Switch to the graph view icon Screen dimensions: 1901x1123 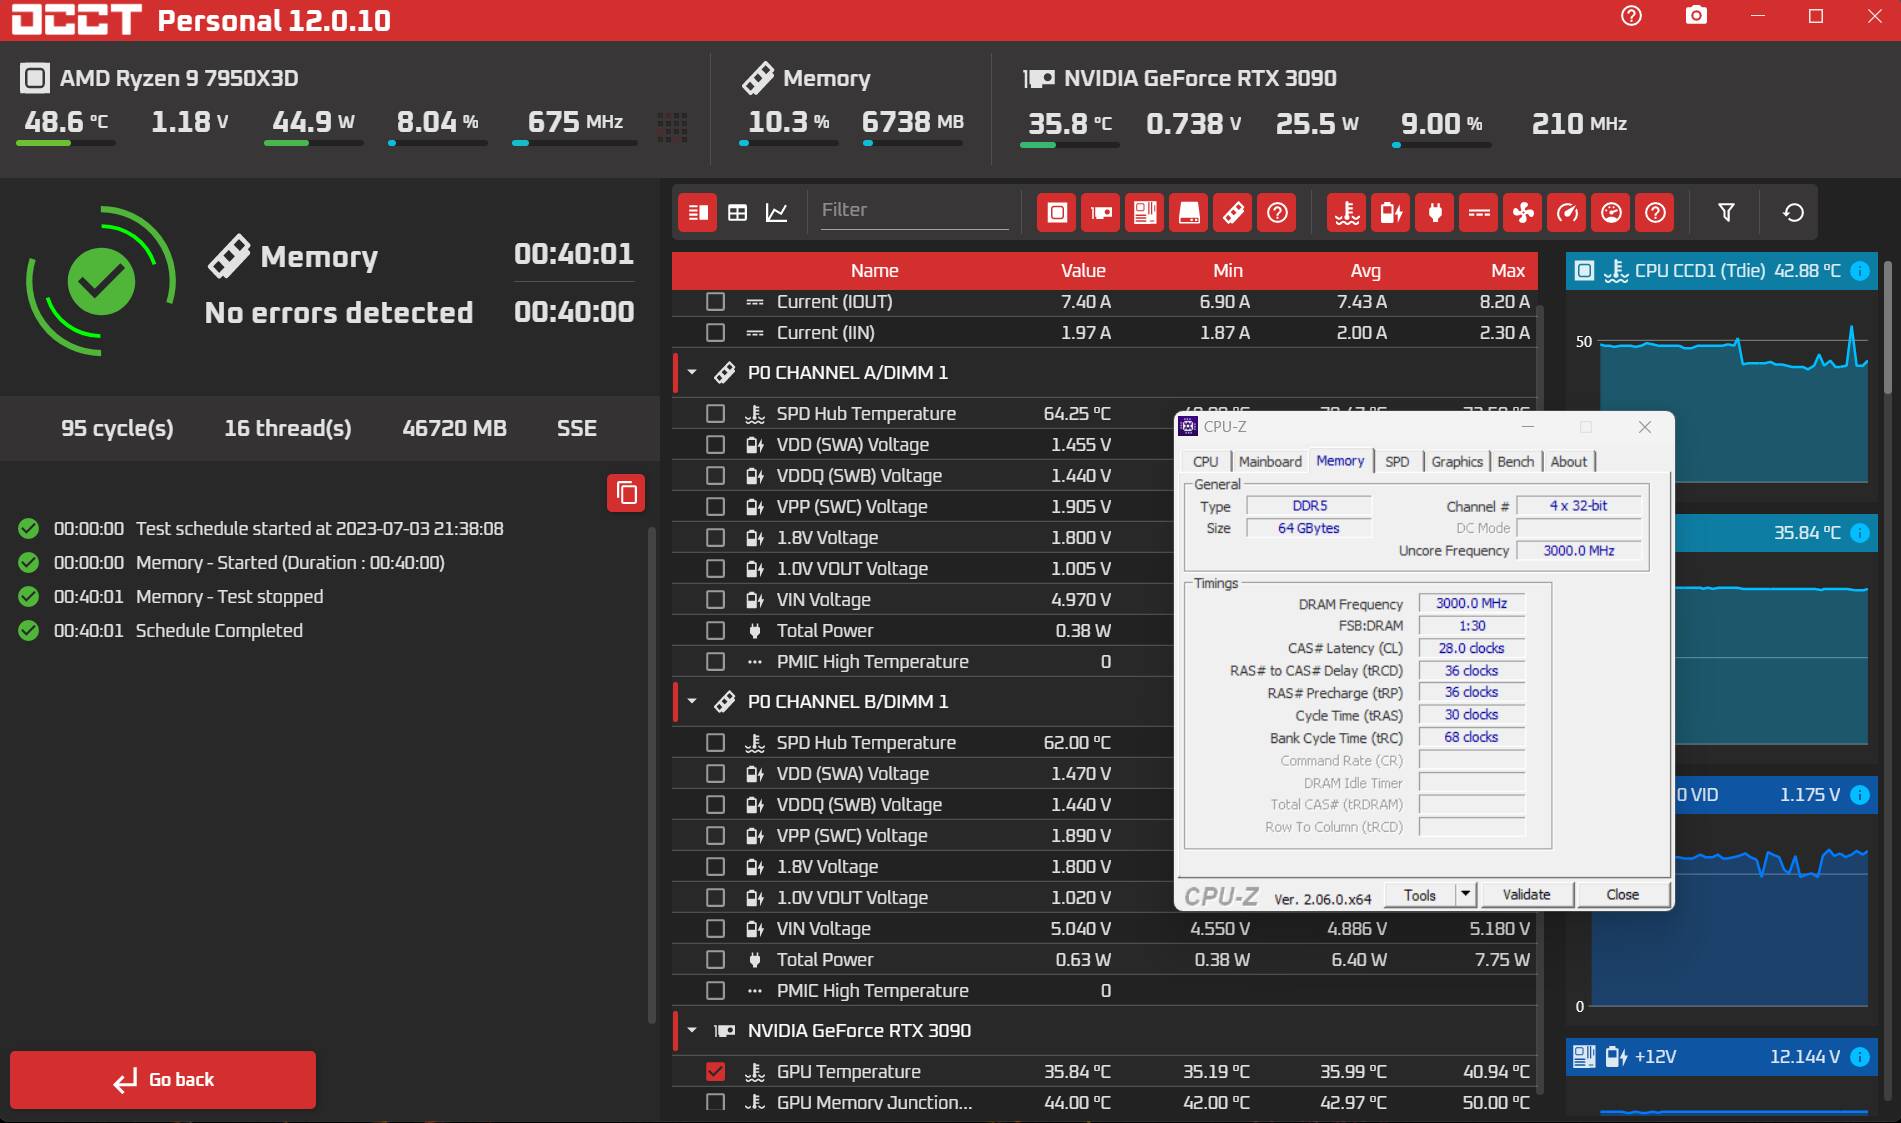point(776,212)
